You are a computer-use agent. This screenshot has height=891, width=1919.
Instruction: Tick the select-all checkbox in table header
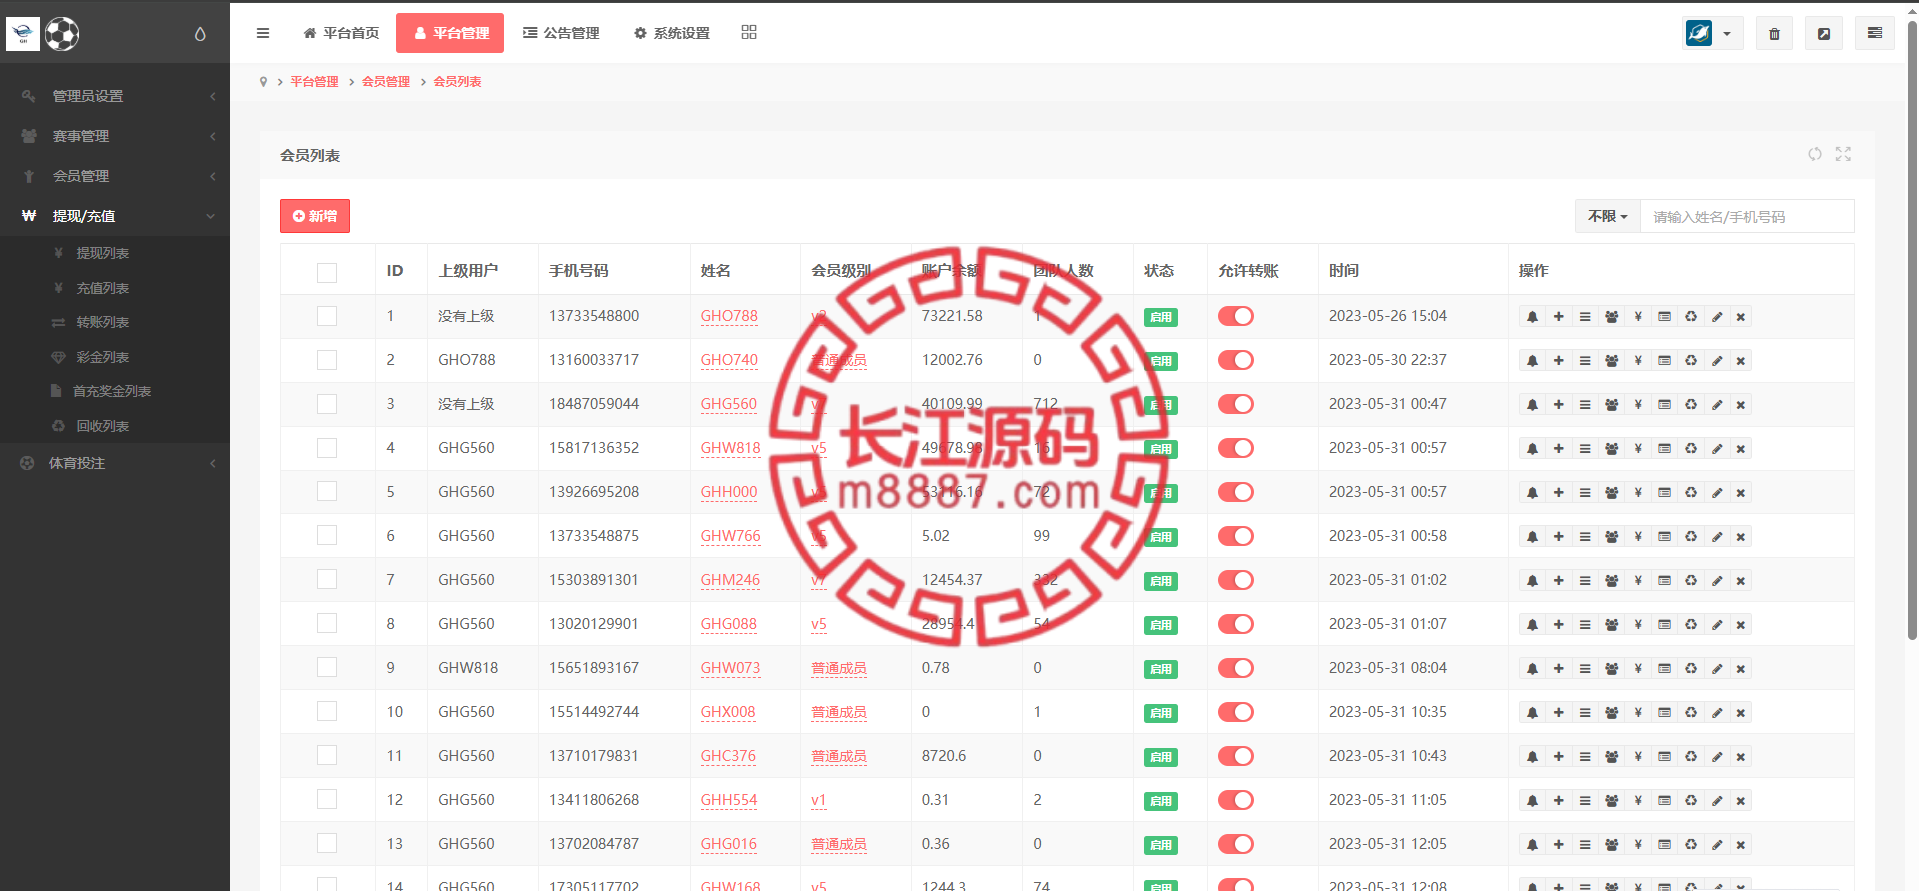pos(327,272)
